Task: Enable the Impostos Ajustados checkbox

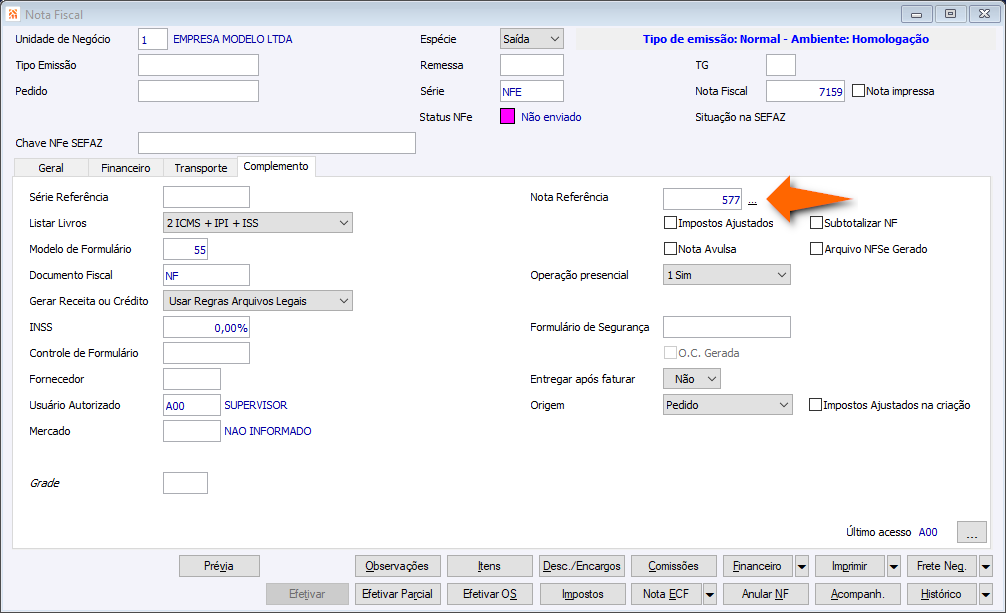Action: click(x=670, y=223)
